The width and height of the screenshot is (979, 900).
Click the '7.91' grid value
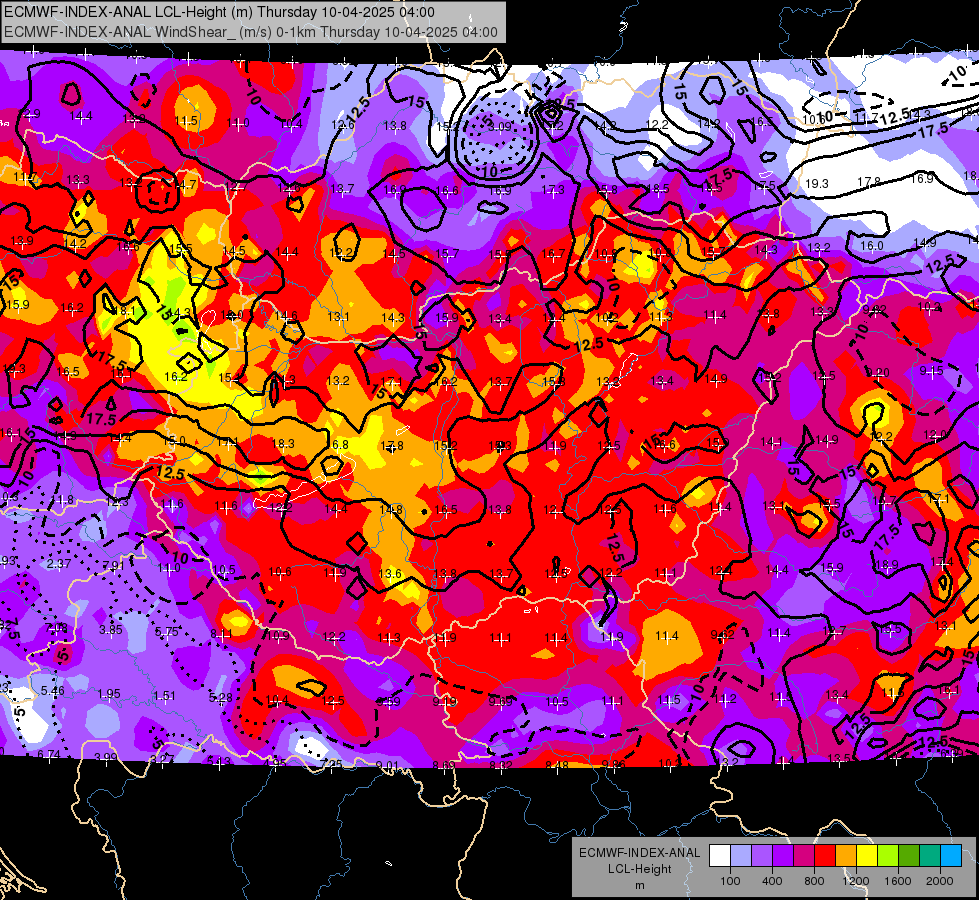click(x=114, y=566)
